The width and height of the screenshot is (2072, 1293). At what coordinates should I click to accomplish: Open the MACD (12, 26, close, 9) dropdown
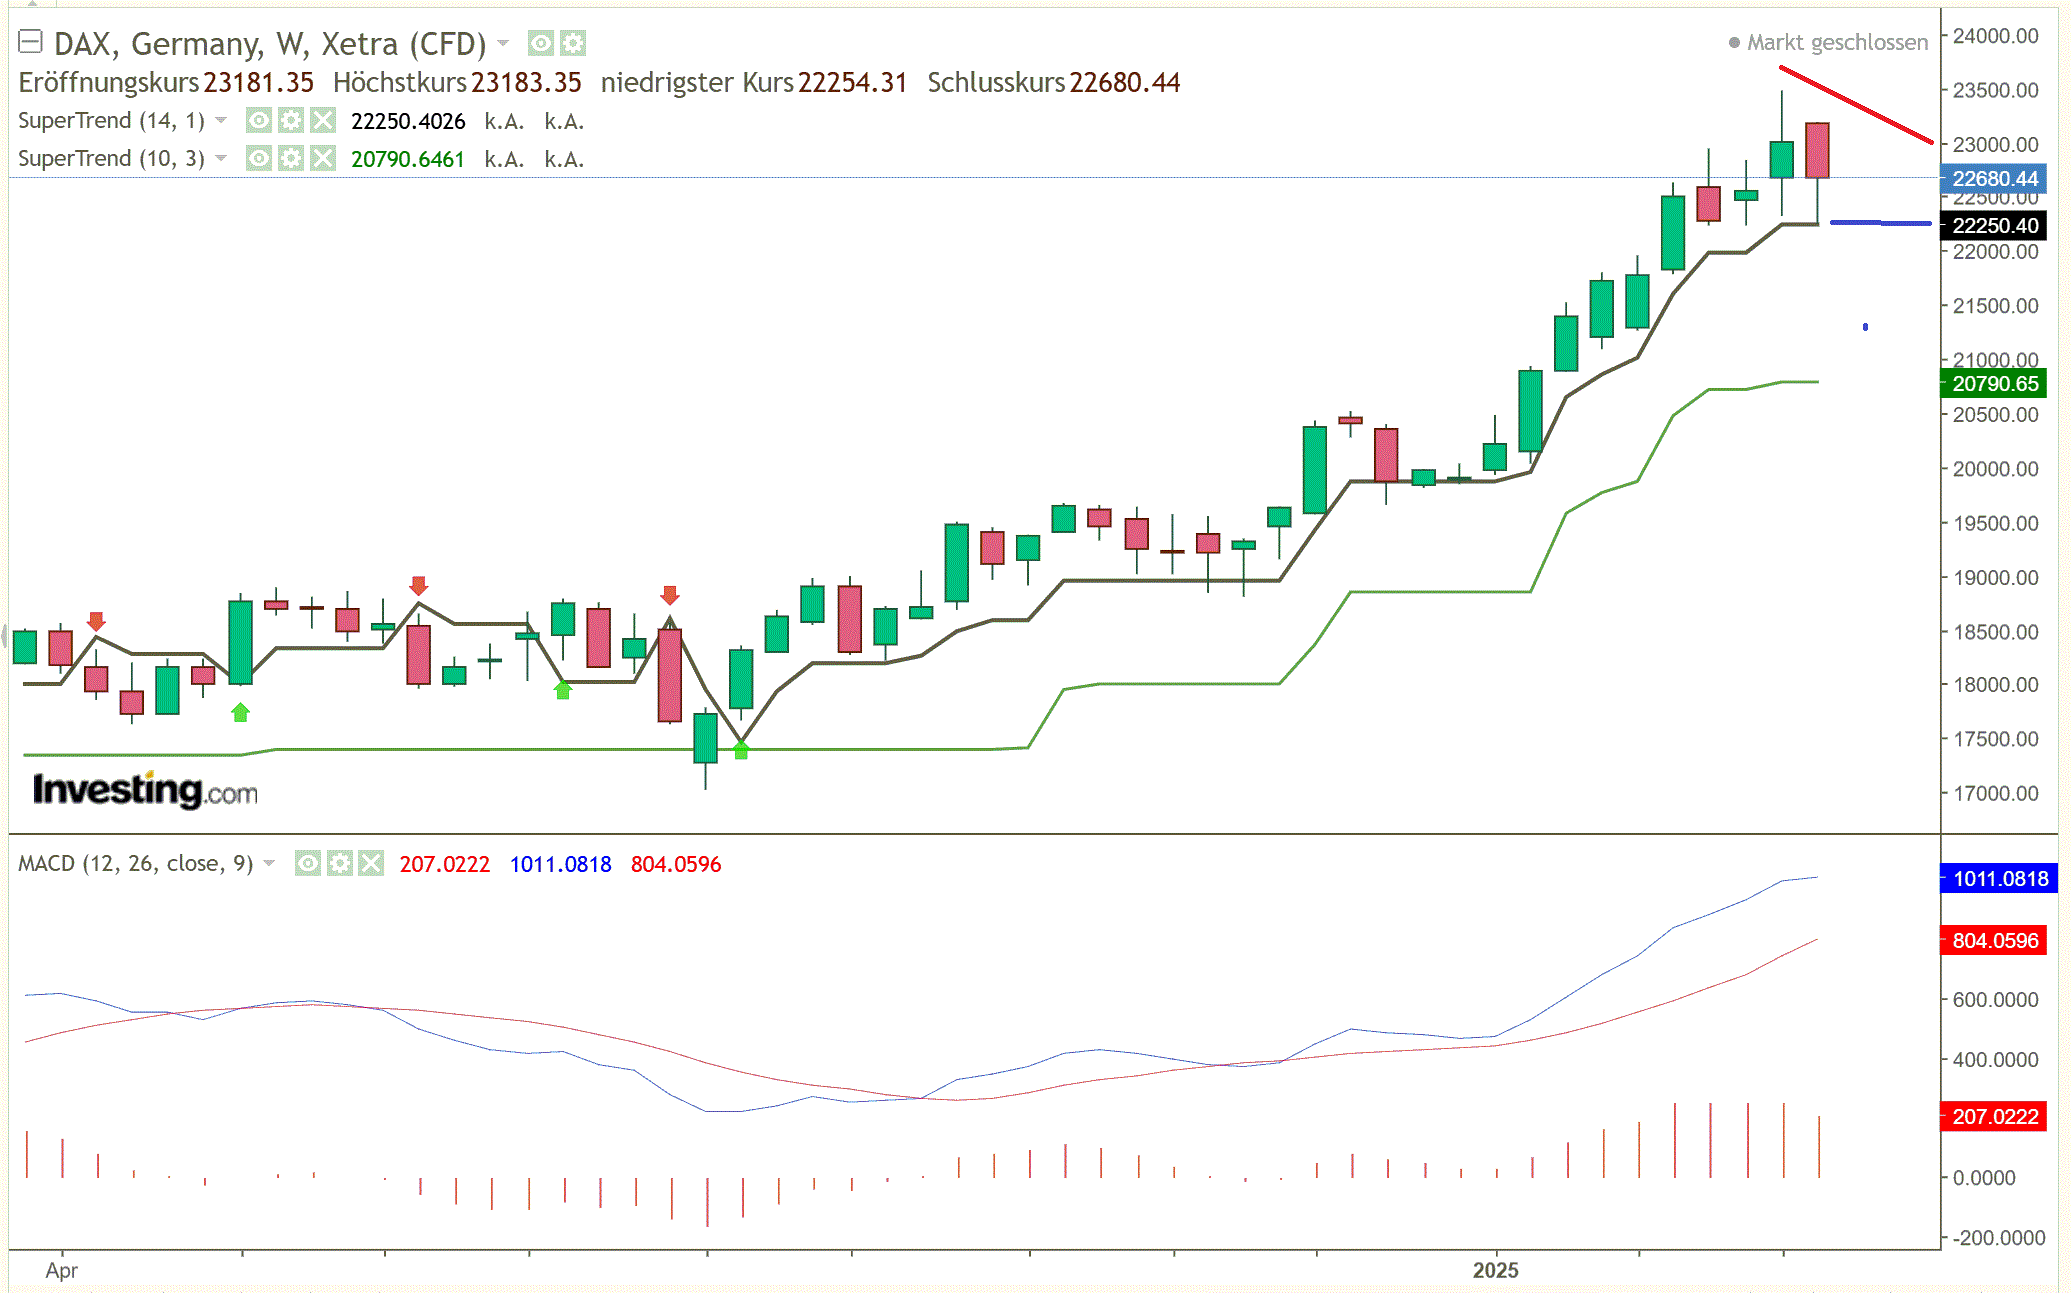coord(268,864)
